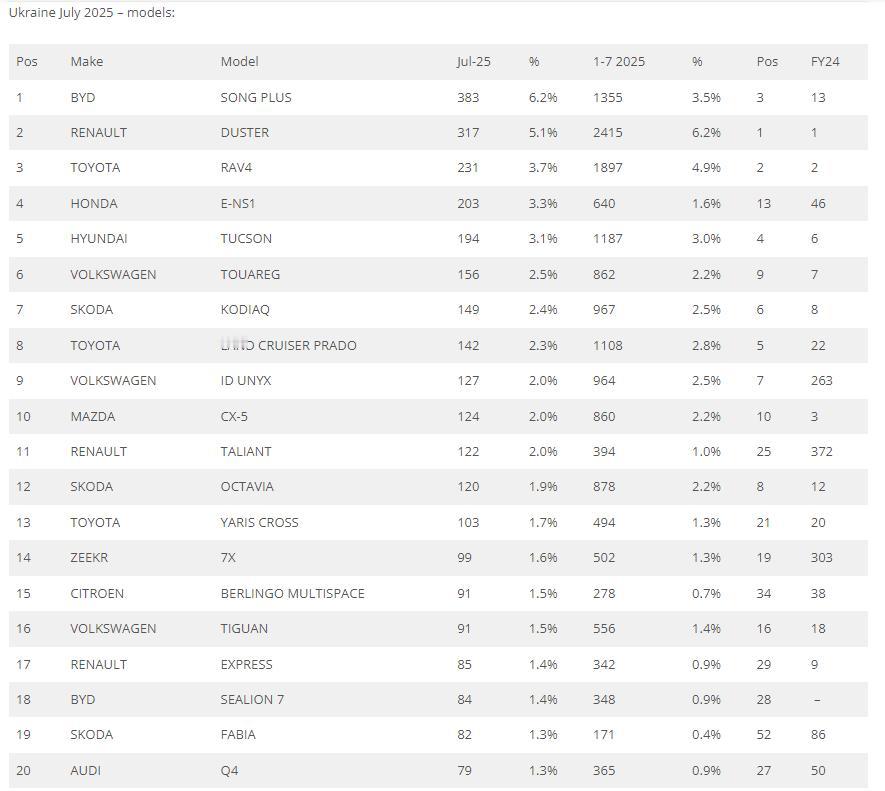Click the MAZDA make cell
Image resolution: width=885 pixels, height=791 pixels.
click(93, 416)
